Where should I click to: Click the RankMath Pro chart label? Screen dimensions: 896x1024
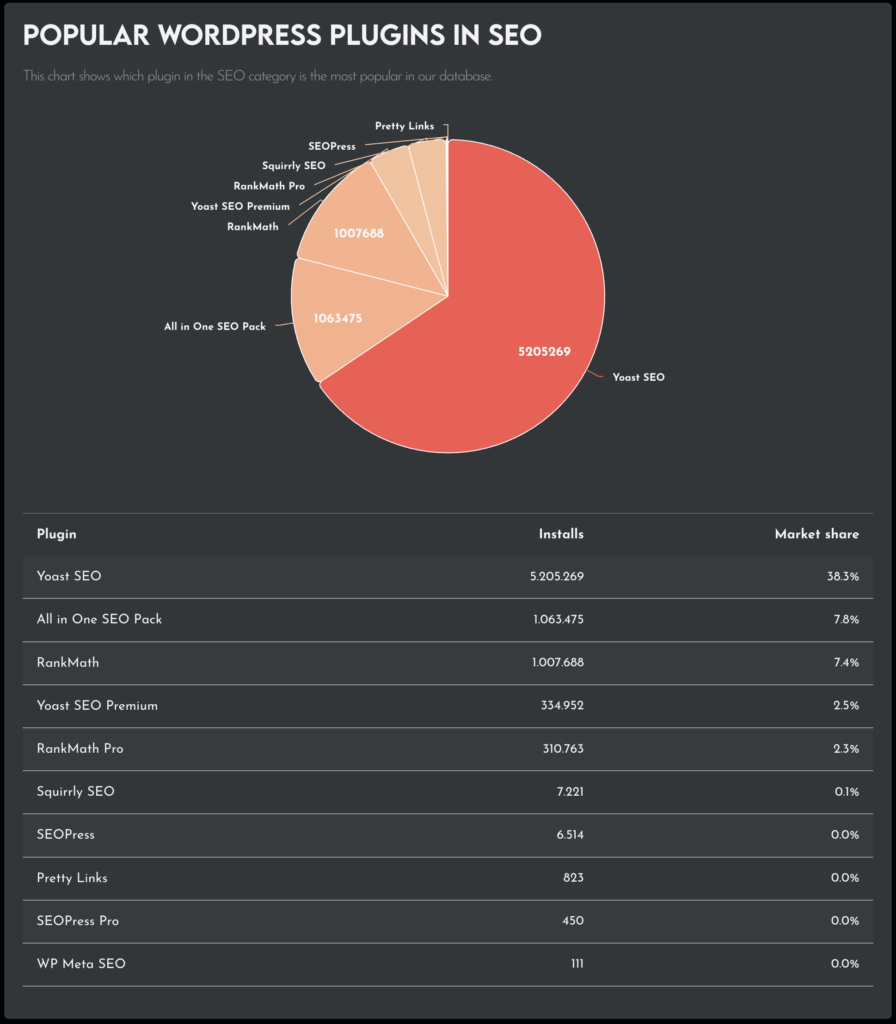(269, 186)
